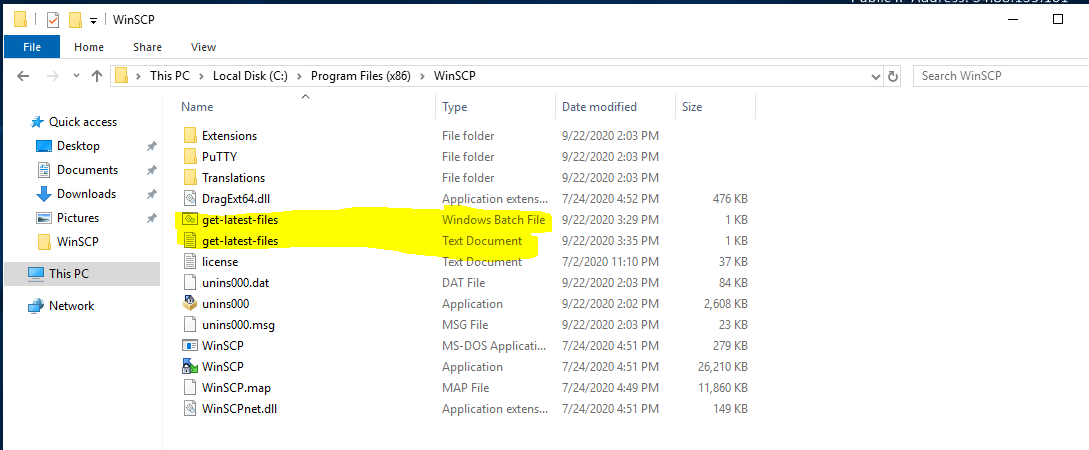This screenshot has width=1089, height=450.
Task: Open the File ribbon tab
Action: pos(32,47)
